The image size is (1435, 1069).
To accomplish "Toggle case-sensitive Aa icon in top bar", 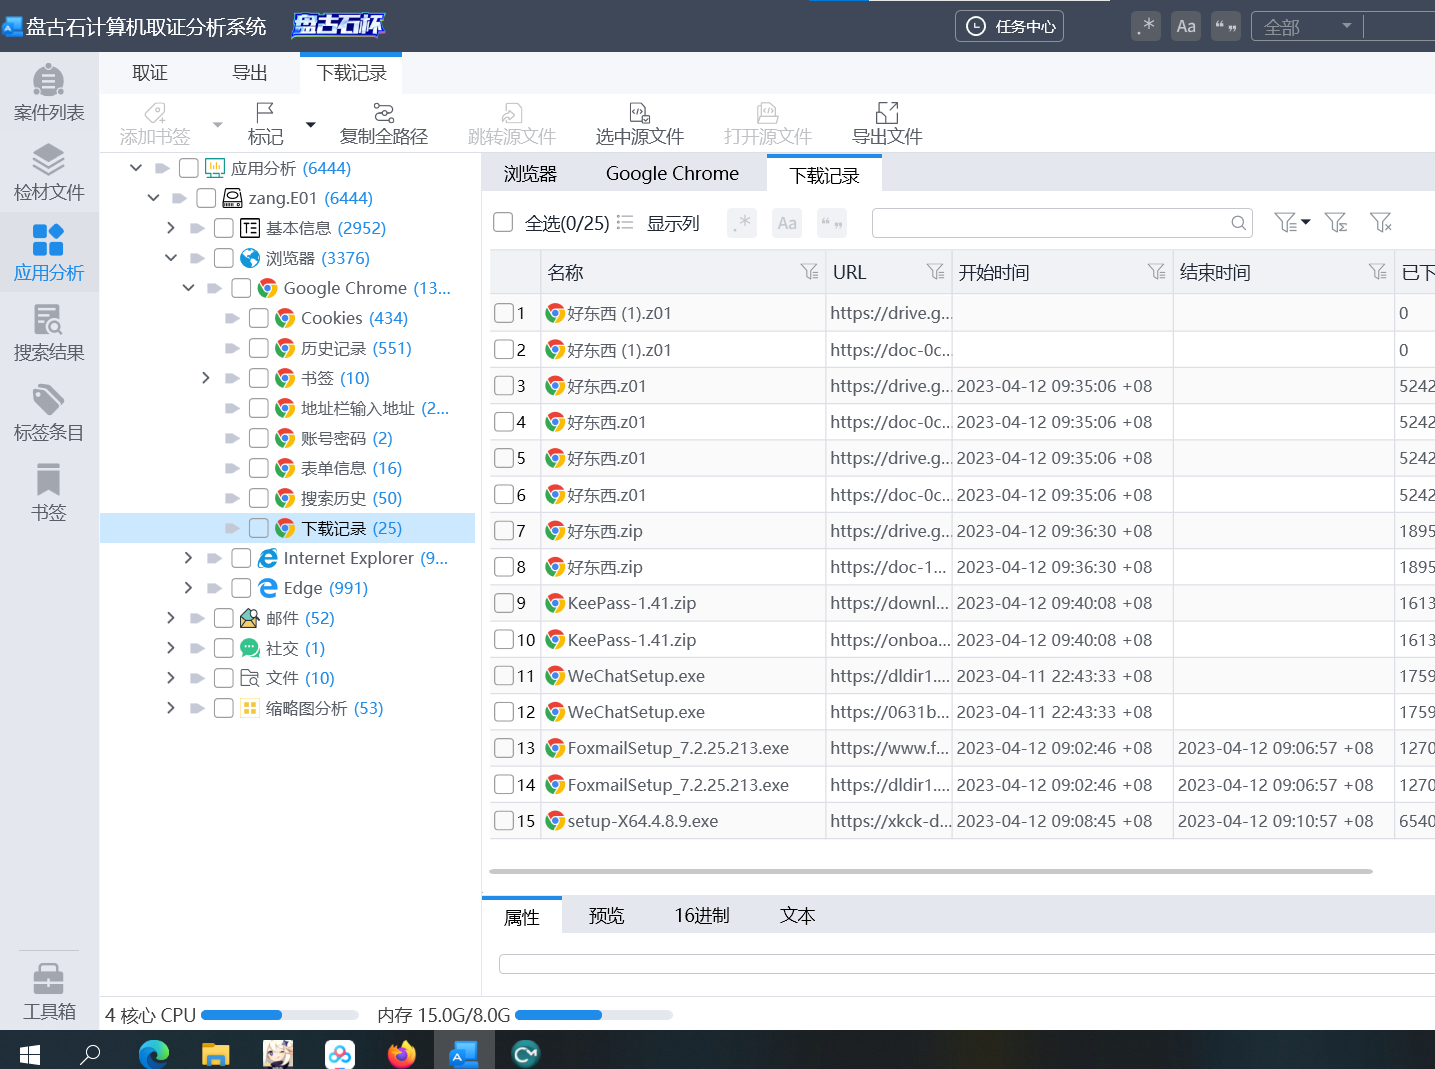I will (x=1186, y=26).
